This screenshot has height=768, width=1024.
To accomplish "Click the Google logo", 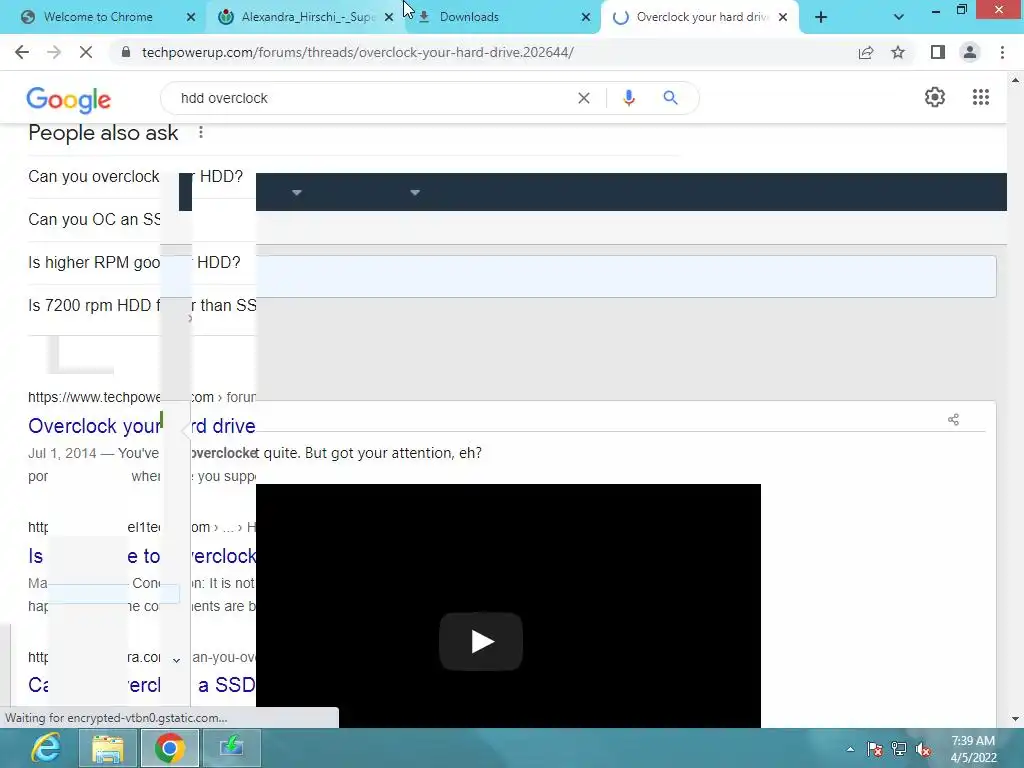I will click(x=69, y=99).
